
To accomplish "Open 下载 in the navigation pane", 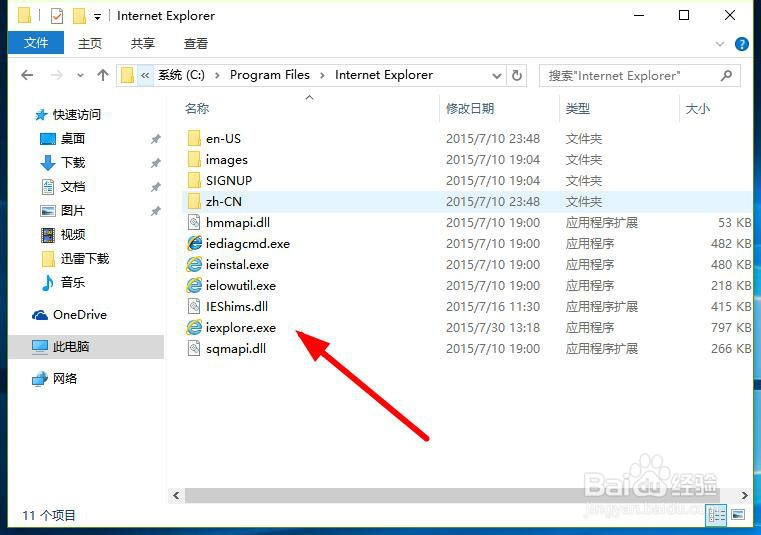I will 62,163.
